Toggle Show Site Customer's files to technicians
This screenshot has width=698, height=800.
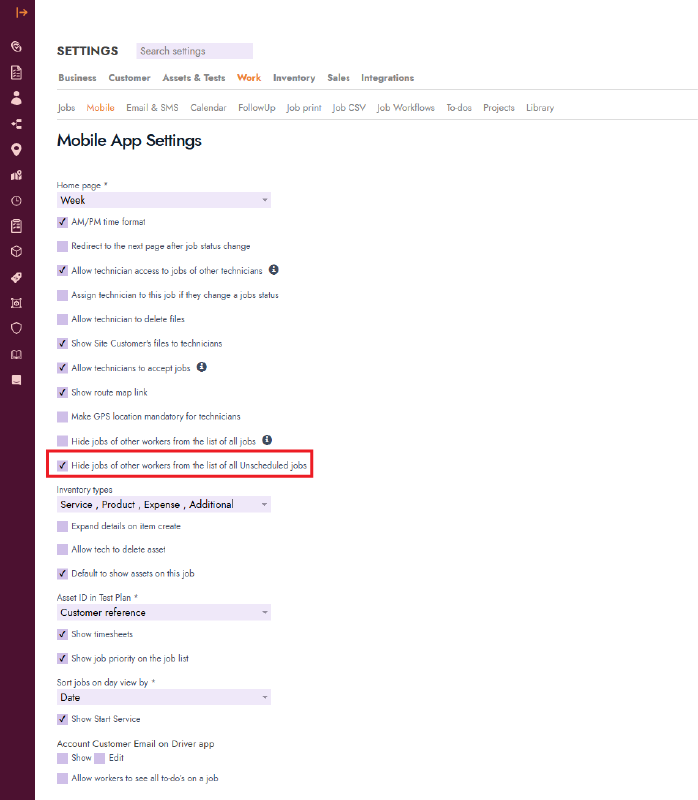tap(62, 343)
